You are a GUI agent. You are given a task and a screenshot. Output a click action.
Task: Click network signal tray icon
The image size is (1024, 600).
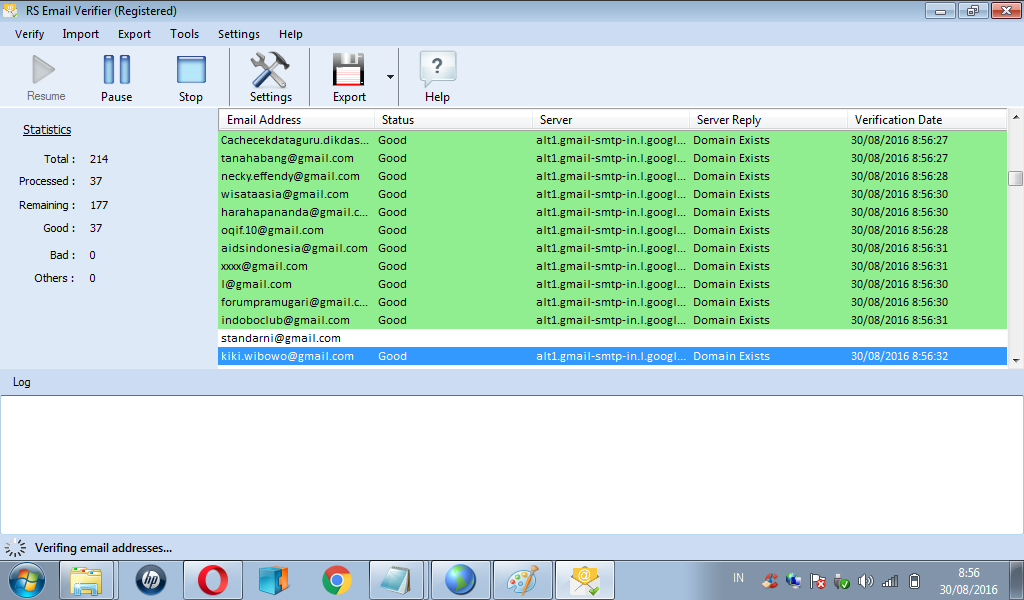(x=890, y=580)
